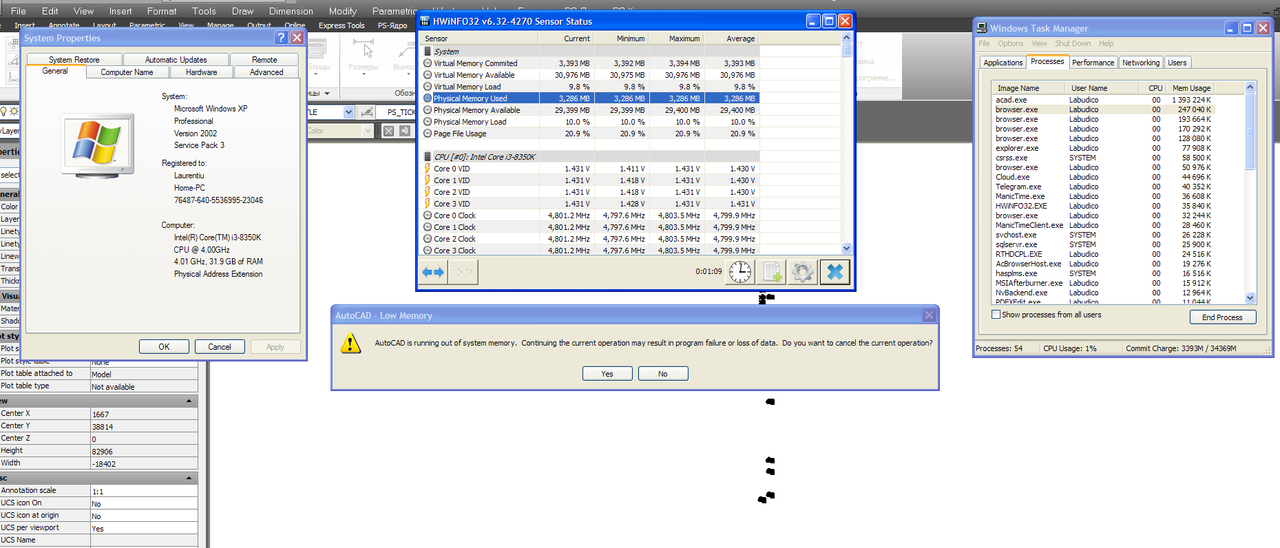Viewport: 1280px width, 548px height.
Task: Click End Process in Task Manager
Action: [x=1222, y=317]
